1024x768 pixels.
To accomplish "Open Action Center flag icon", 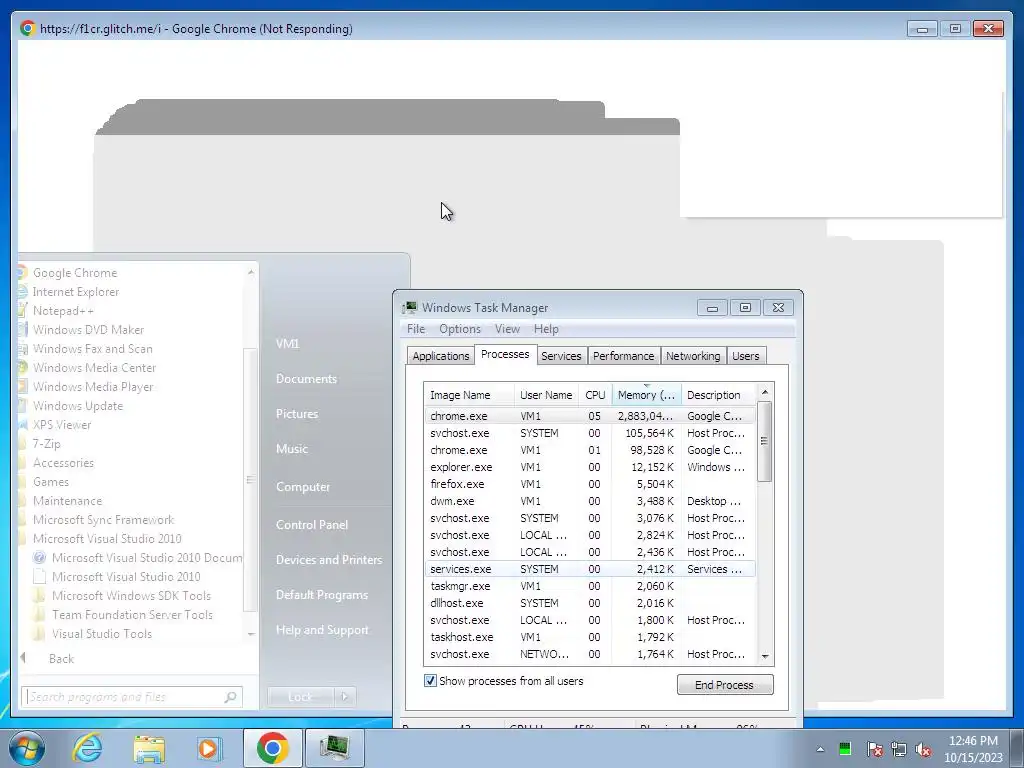I will (x=874, y=749).
